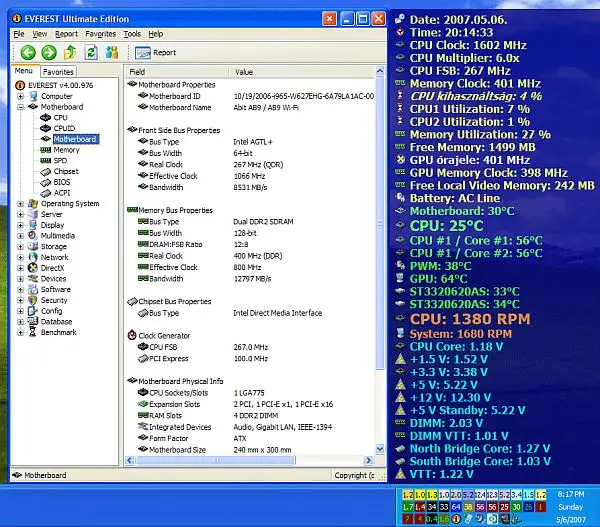Click the vertical scrollbar down arrow

point(380,449)
